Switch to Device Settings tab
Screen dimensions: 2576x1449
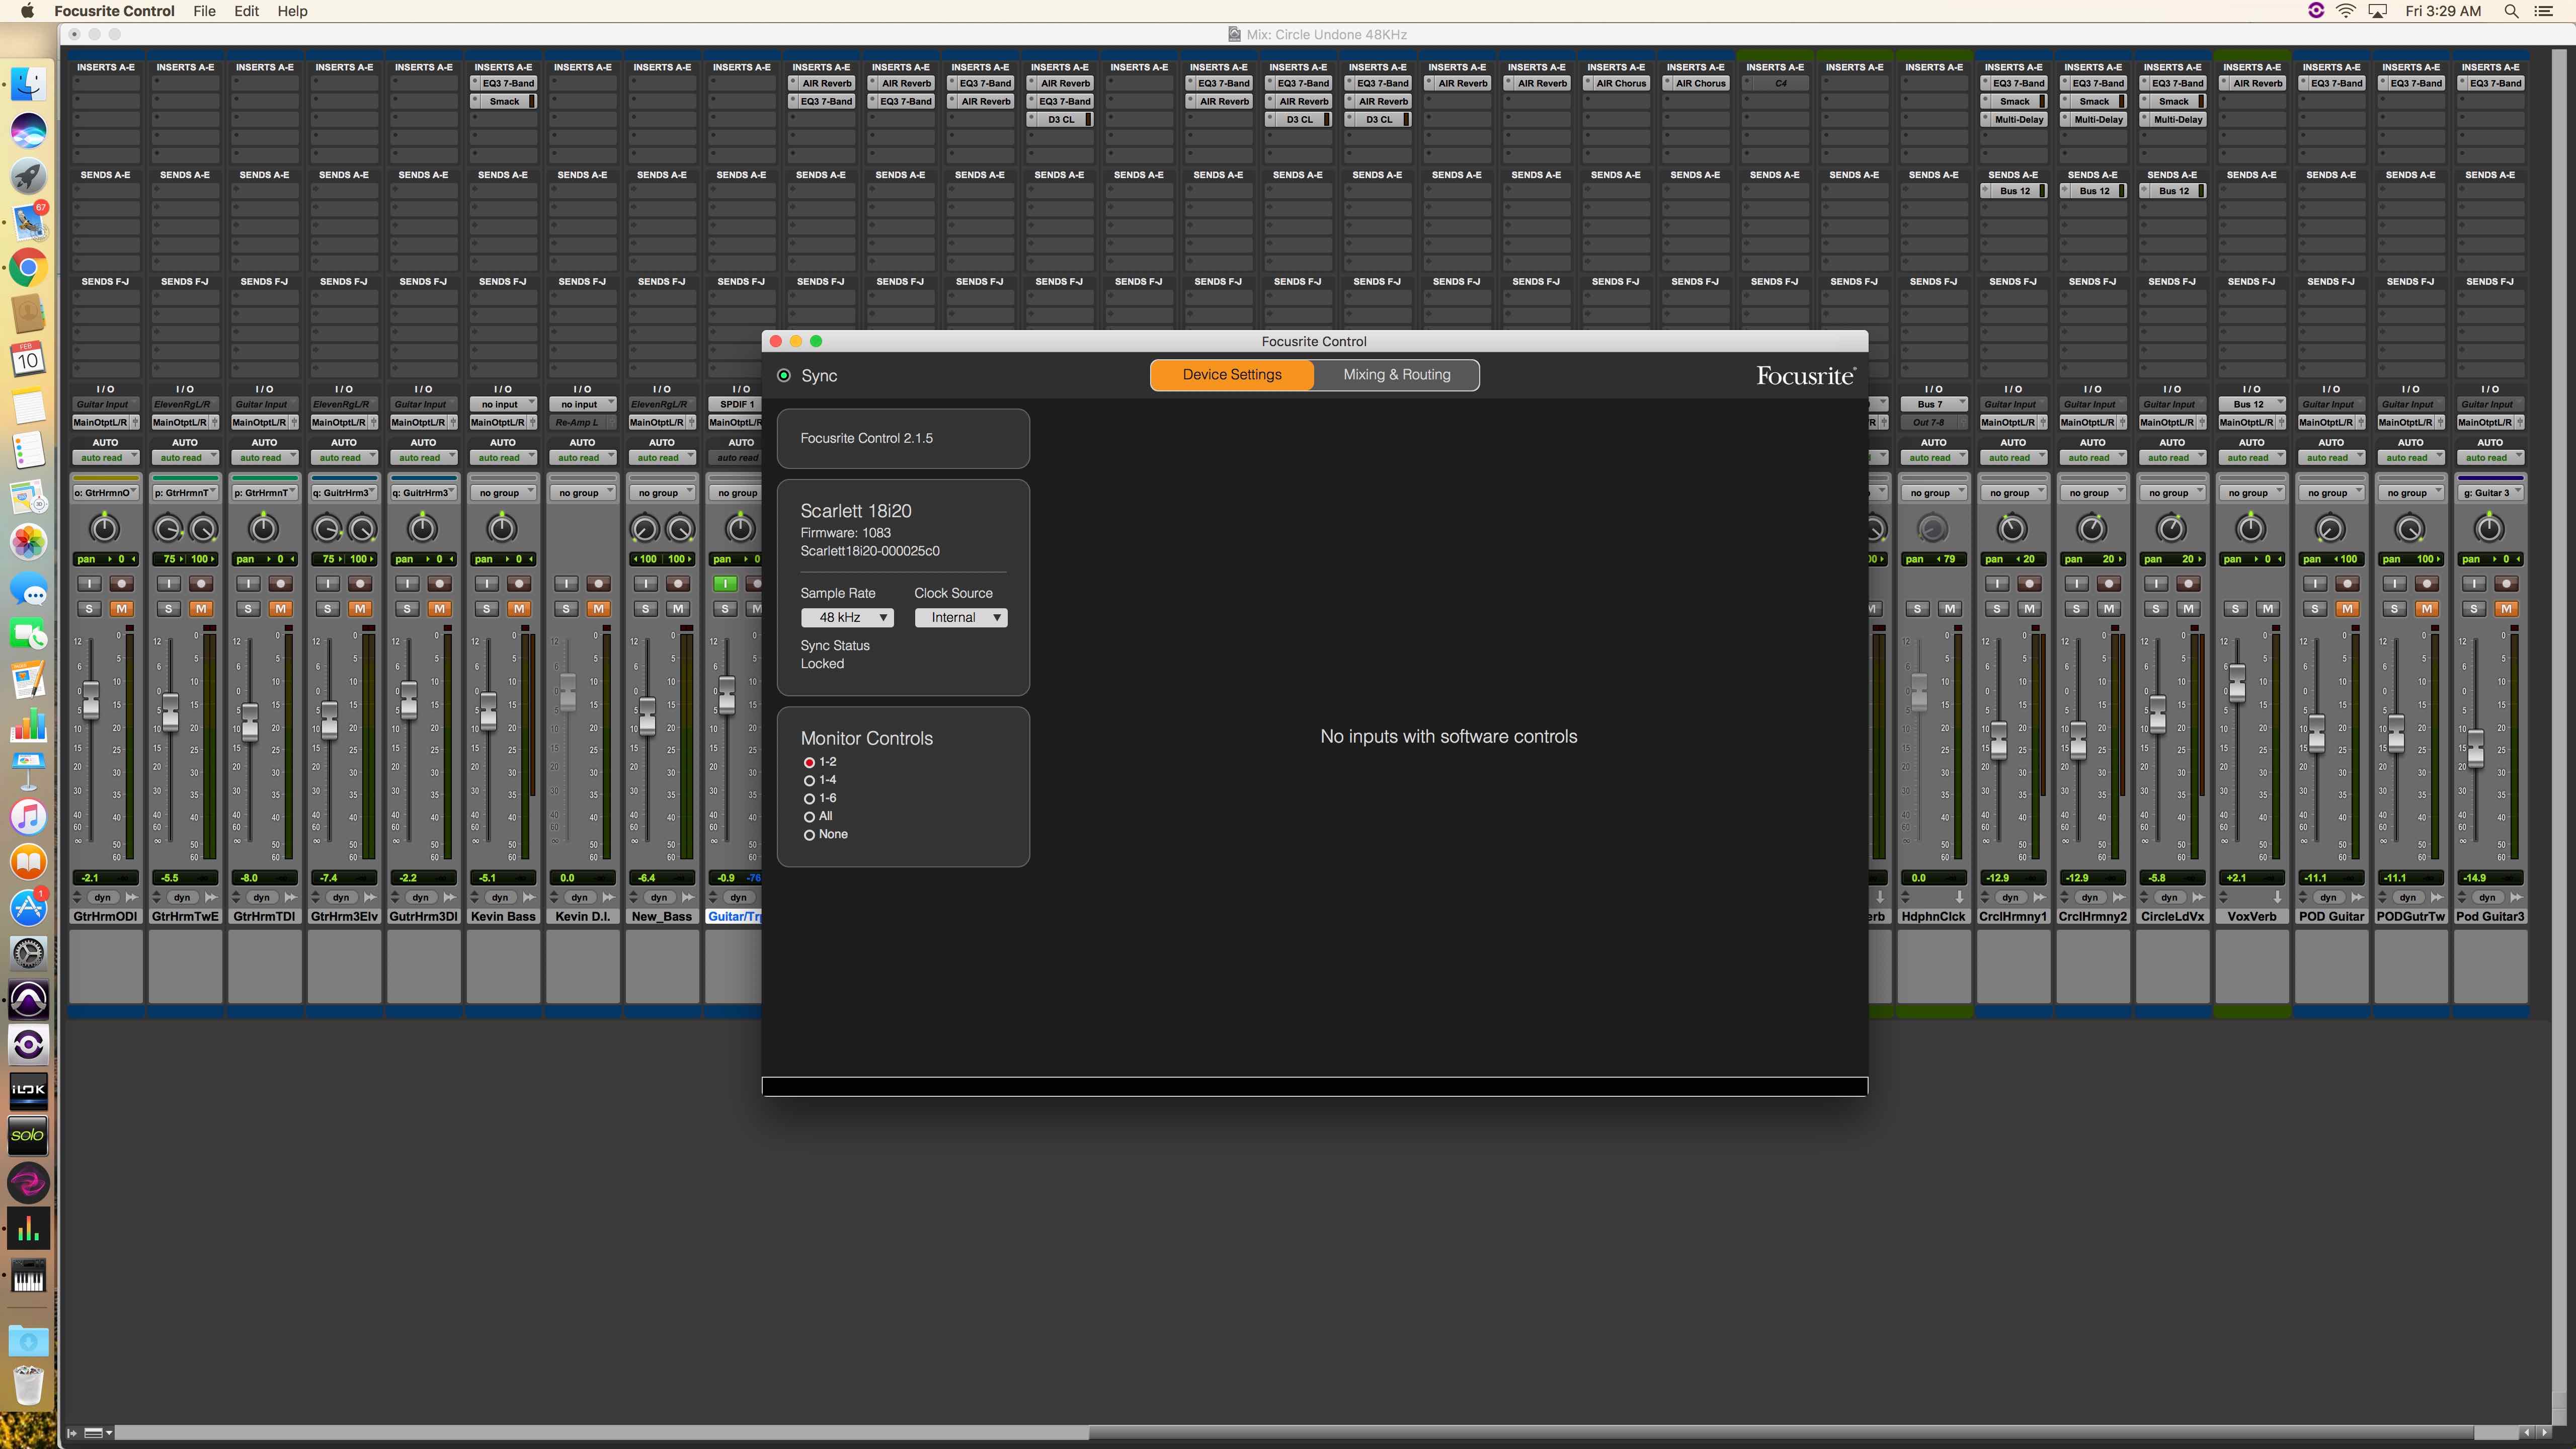pos(1232,375)
